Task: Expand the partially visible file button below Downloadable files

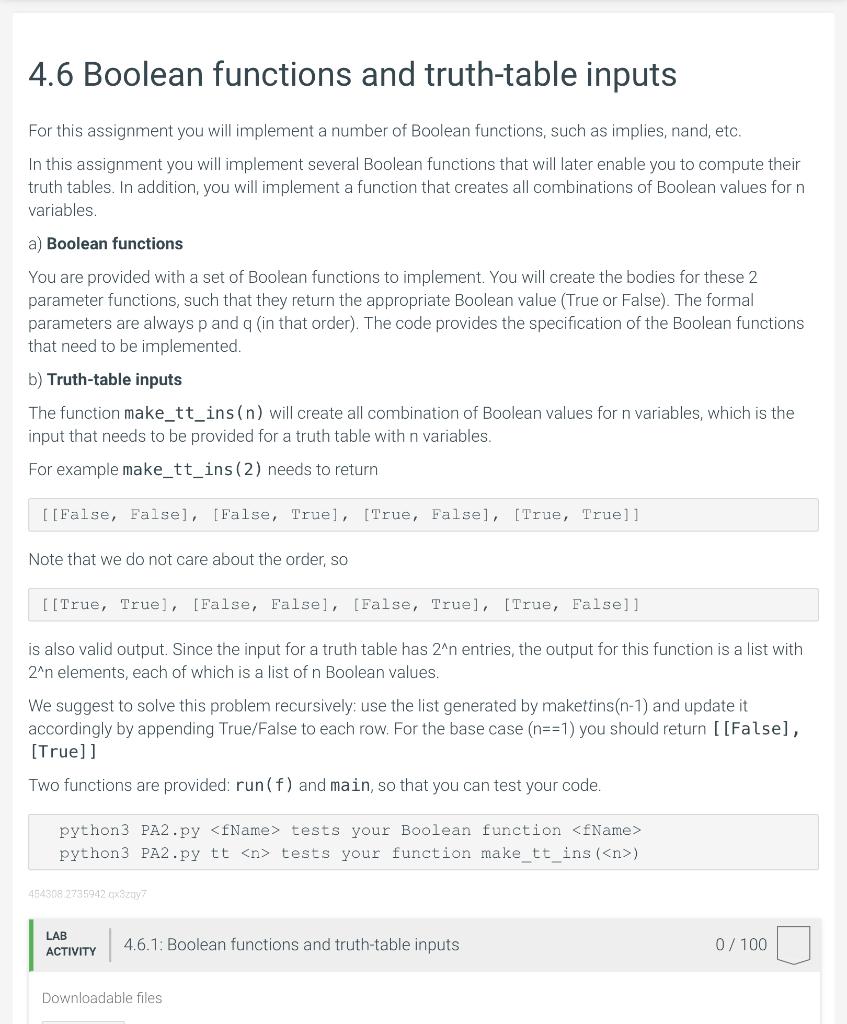Action: point(83,1020)
